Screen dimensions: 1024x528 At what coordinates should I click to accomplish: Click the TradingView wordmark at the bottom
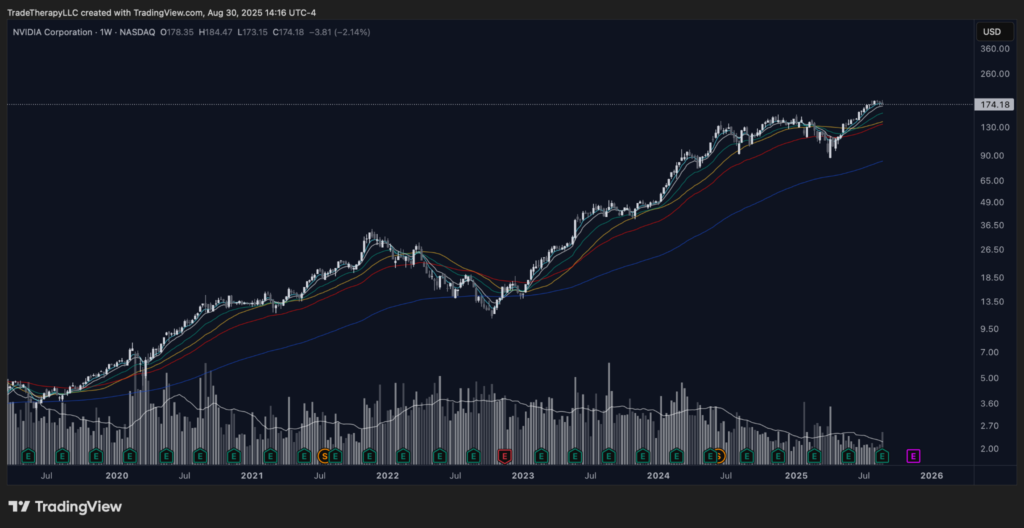[78, 507]
